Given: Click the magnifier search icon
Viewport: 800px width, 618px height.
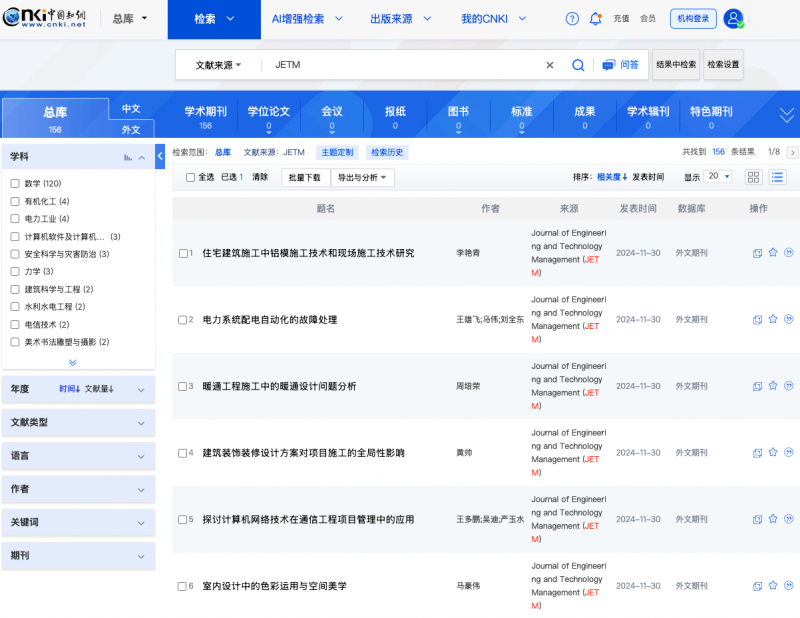Looking at the screenshot, I should 578,65.
